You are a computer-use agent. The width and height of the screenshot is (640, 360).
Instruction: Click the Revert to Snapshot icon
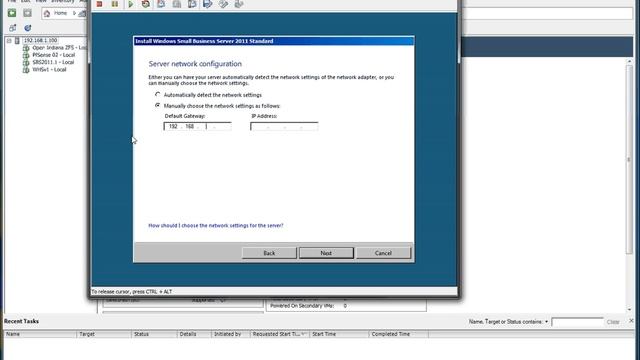pos(177,4)
